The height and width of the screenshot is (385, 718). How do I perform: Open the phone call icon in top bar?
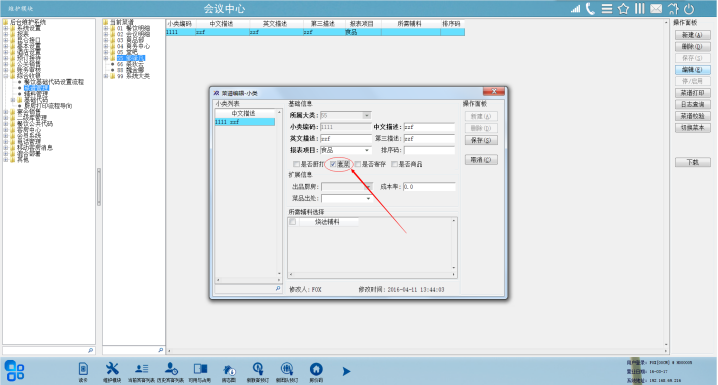point(591,9)
